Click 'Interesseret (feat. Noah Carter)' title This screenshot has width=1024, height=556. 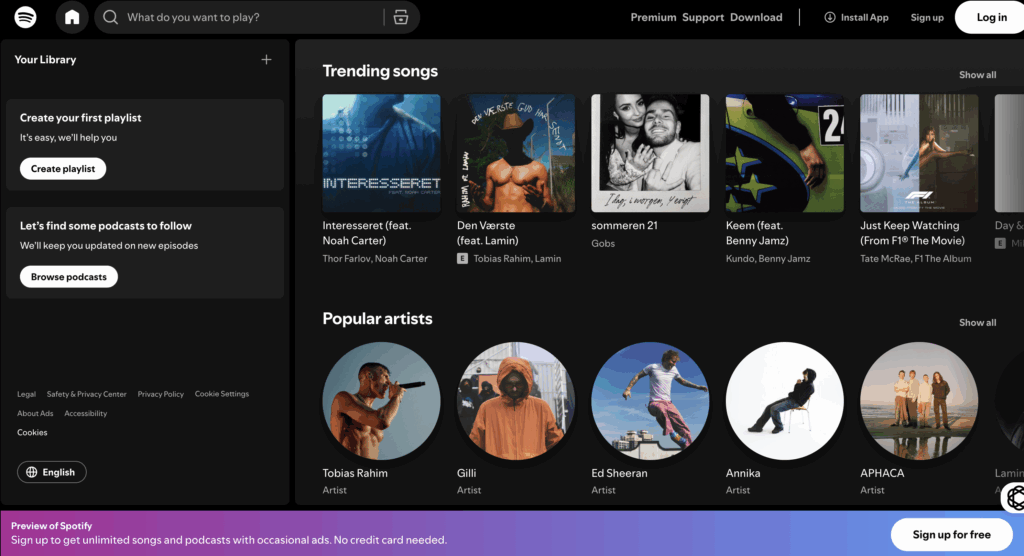367,233
